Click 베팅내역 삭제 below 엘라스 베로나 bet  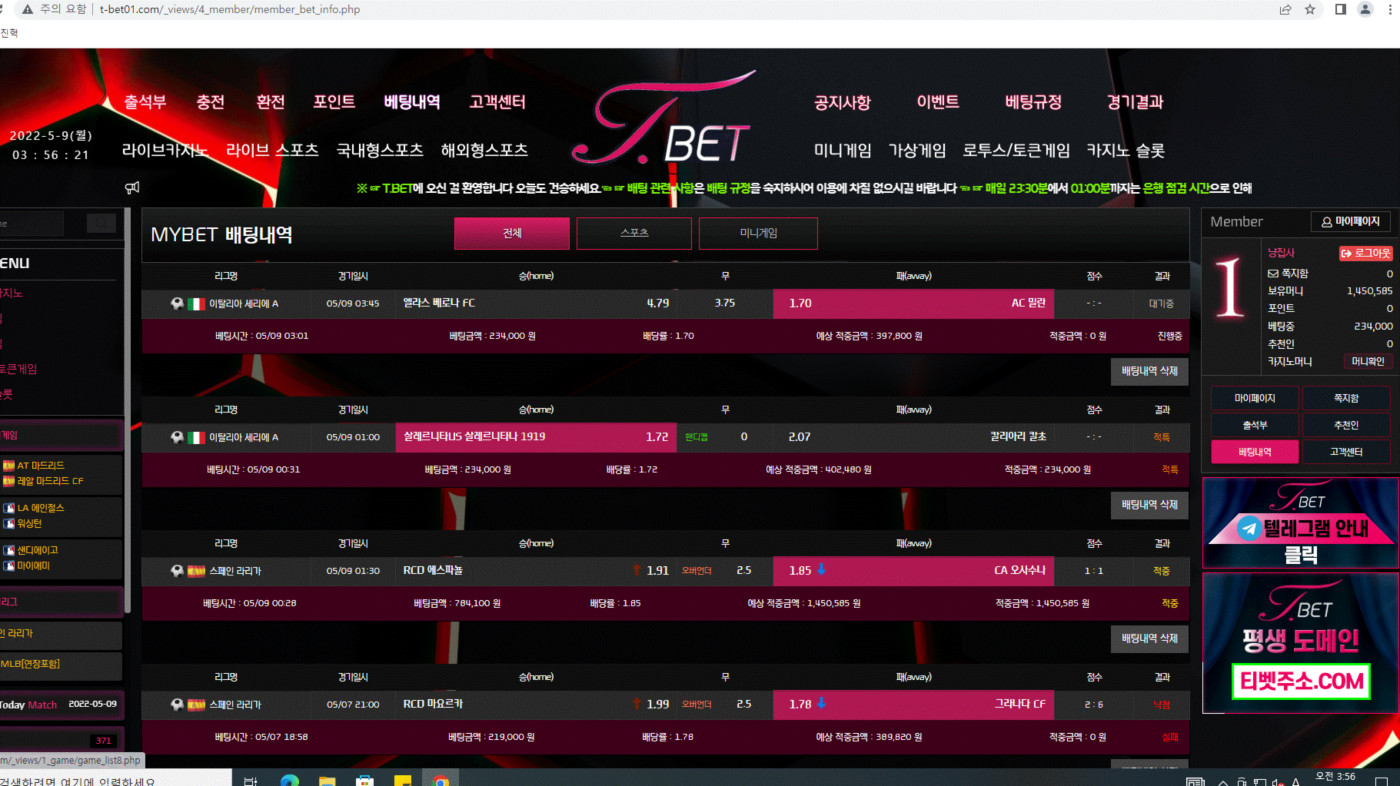point(1149,371)
